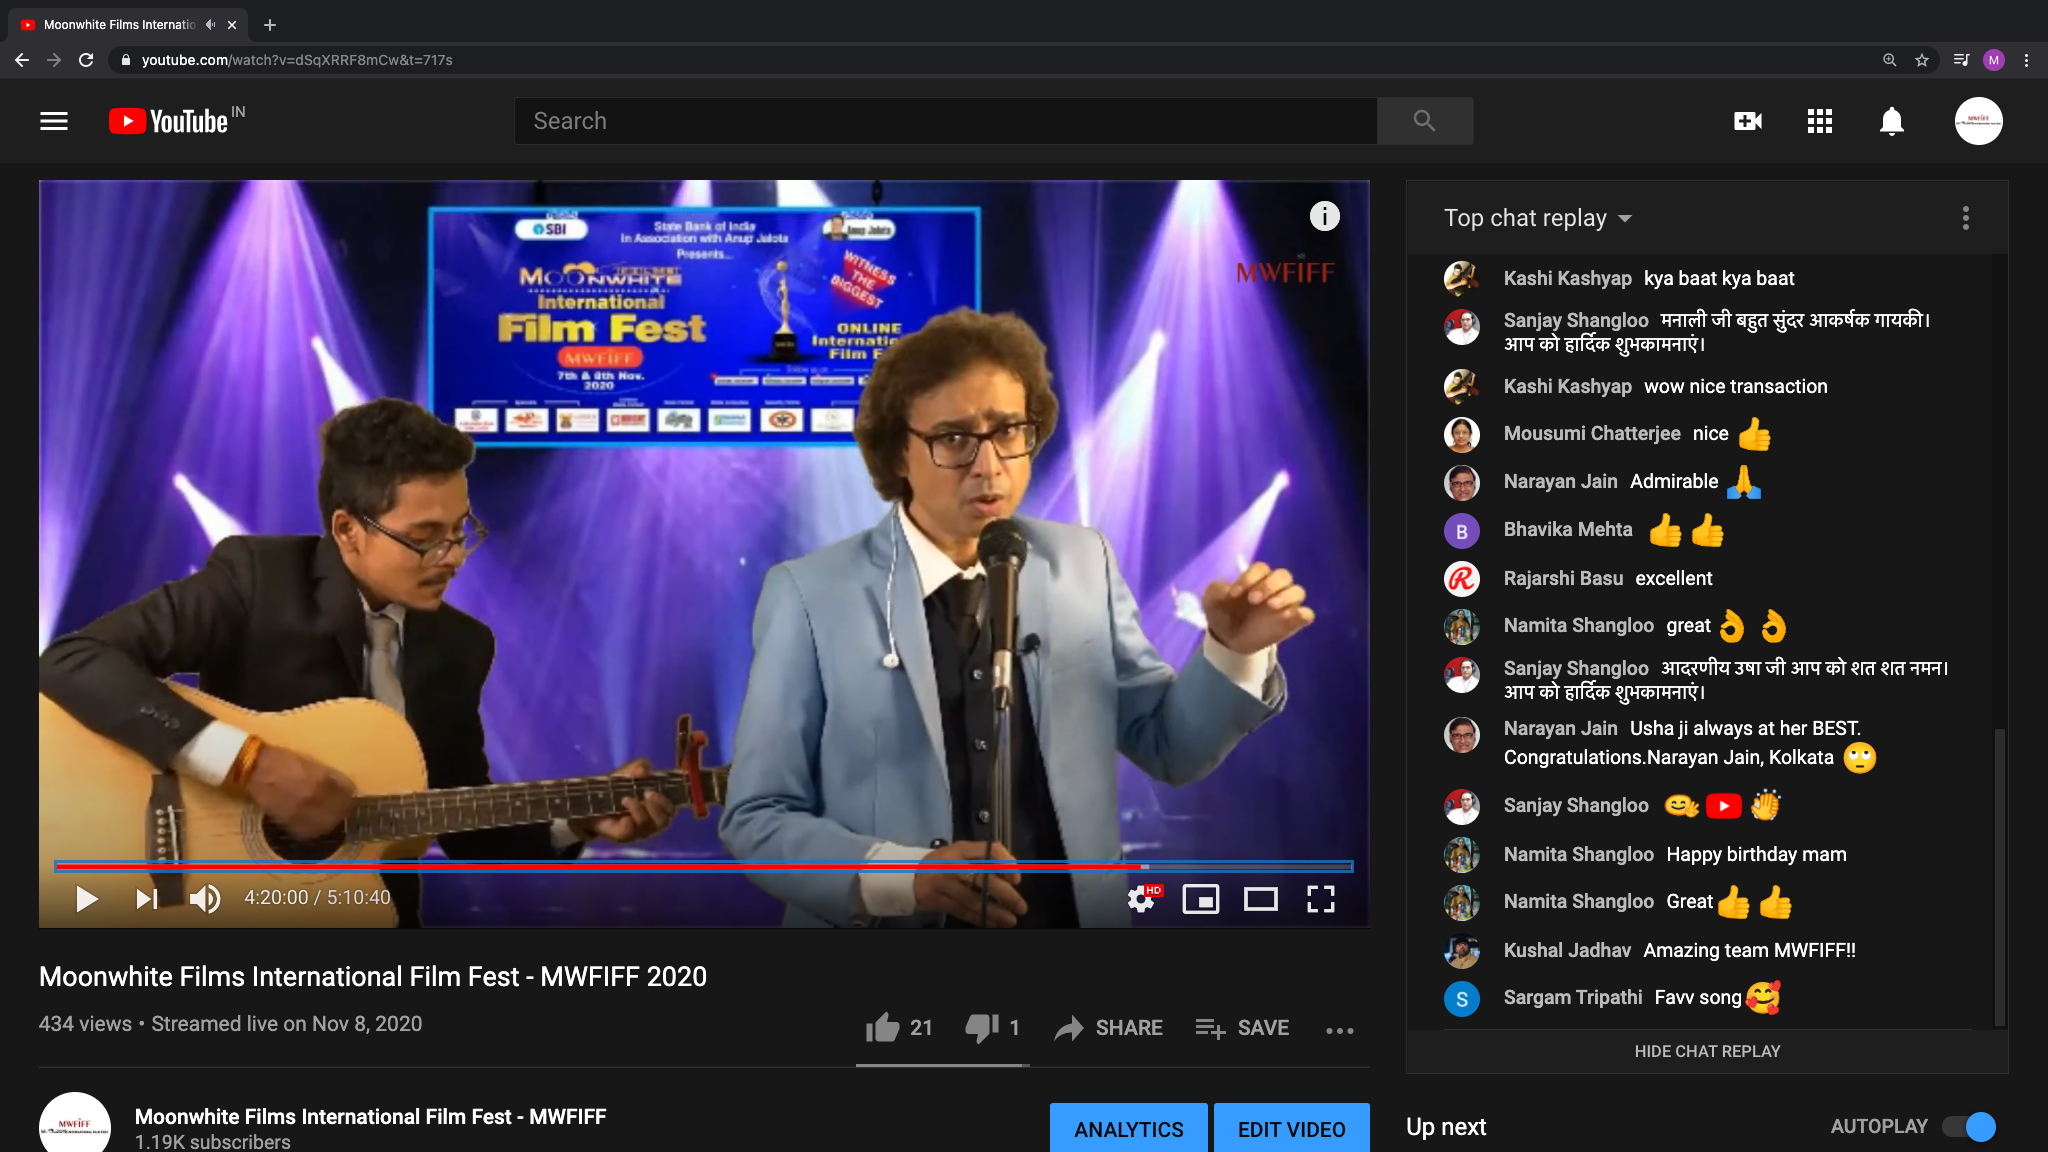2048x1152 pixels.
Task: Open browser zoom indicator icon
Action: [x=1889, y=60]
